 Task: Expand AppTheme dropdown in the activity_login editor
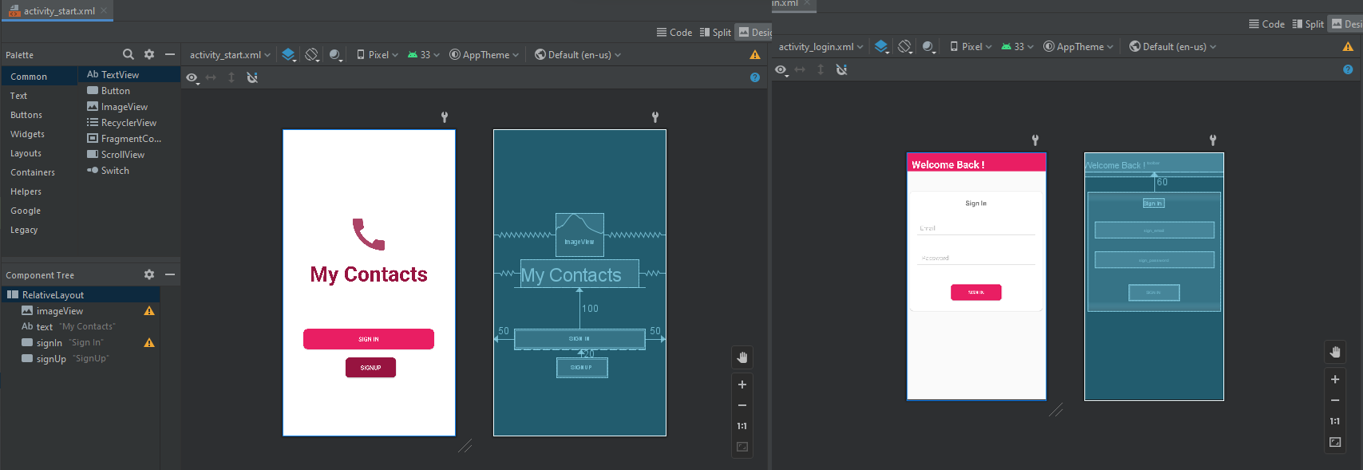(1080, 47)
